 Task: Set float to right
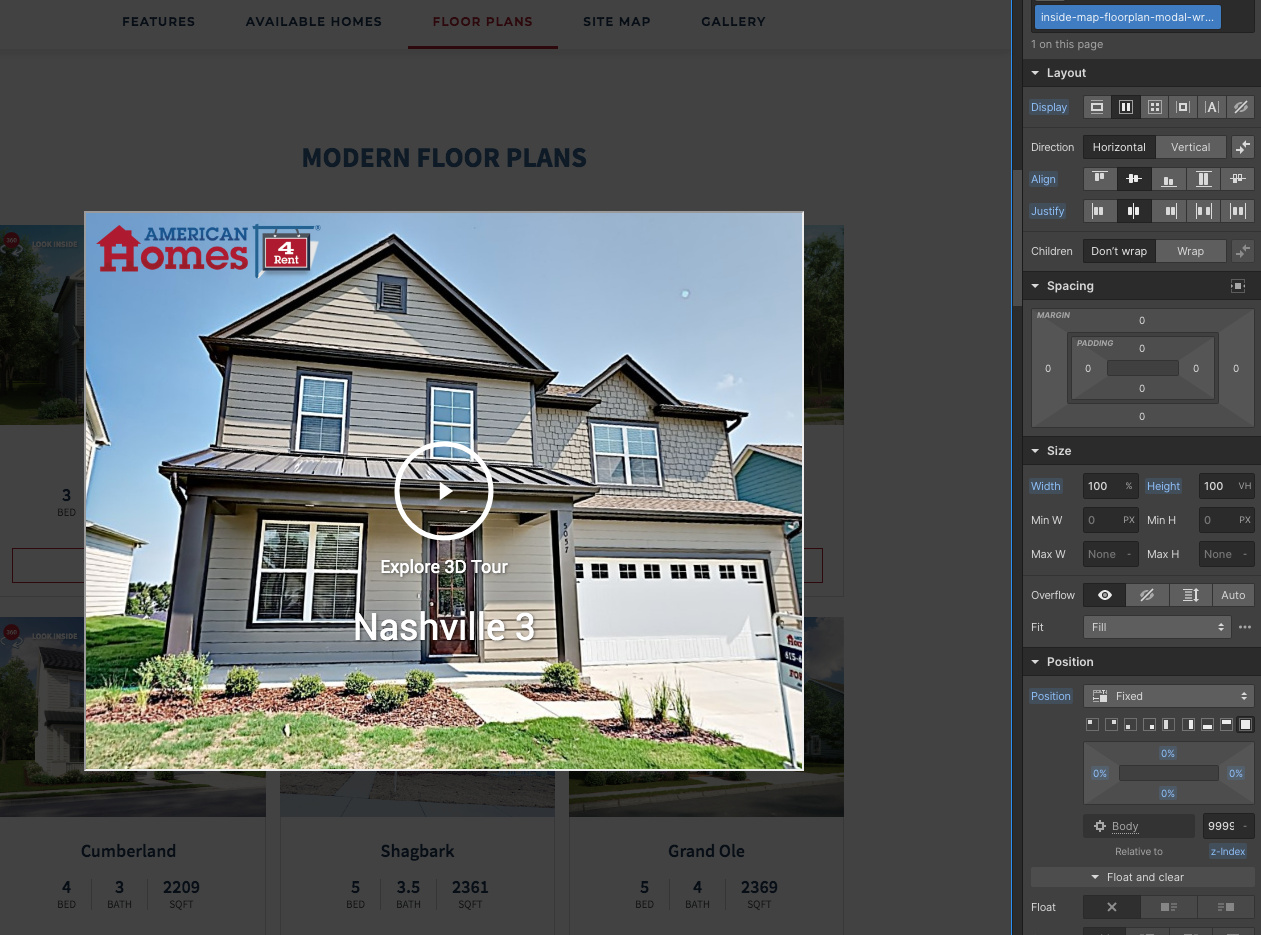1226,907
